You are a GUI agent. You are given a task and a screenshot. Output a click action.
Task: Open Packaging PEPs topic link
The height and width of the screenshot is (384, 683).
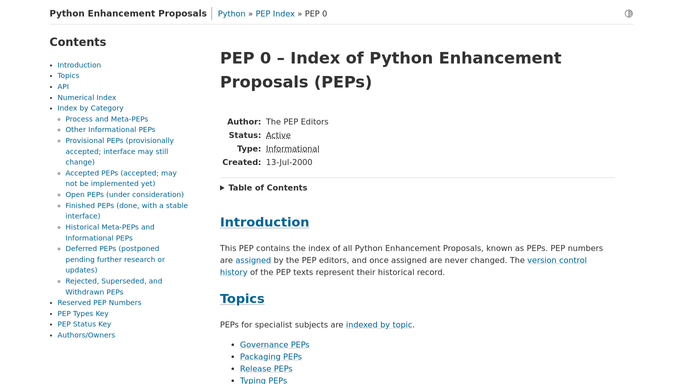[270, 357]
